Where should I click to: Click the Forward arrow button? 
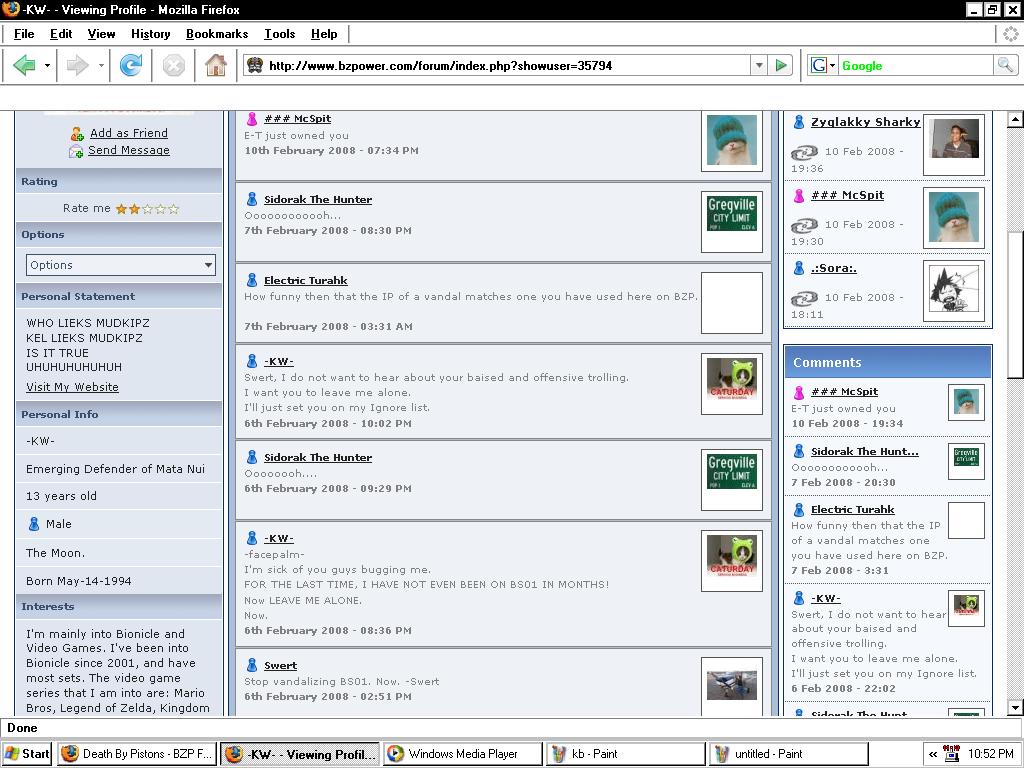[x=77, y=65]
